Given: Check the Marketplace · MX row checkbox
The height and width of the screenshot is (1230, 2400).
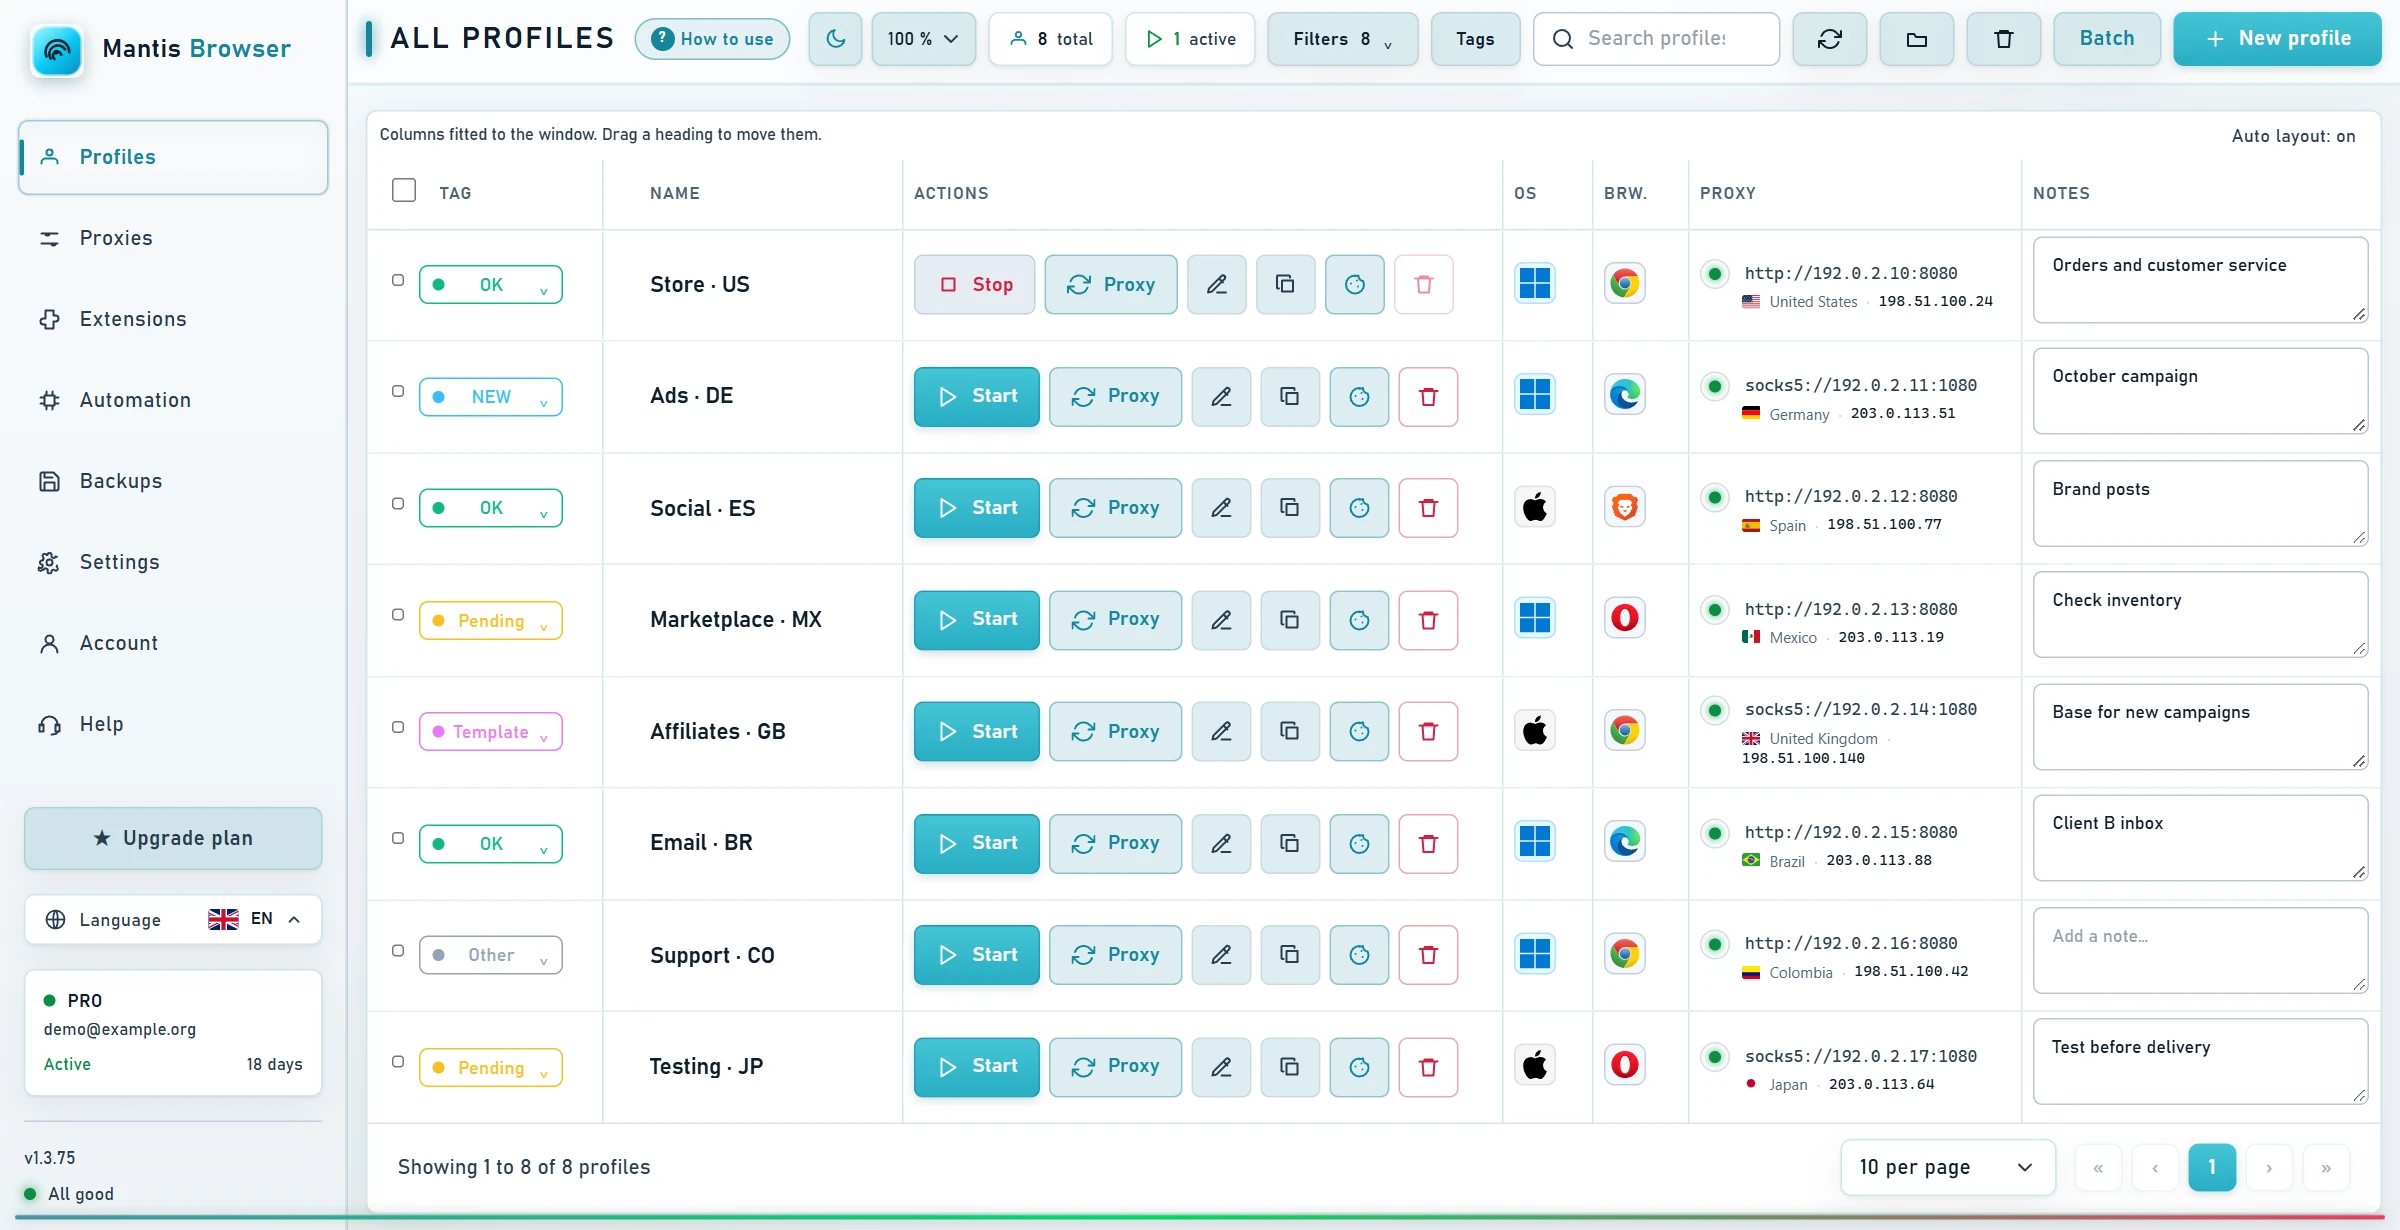Looking at the screenshot, I should coord(398,615).
